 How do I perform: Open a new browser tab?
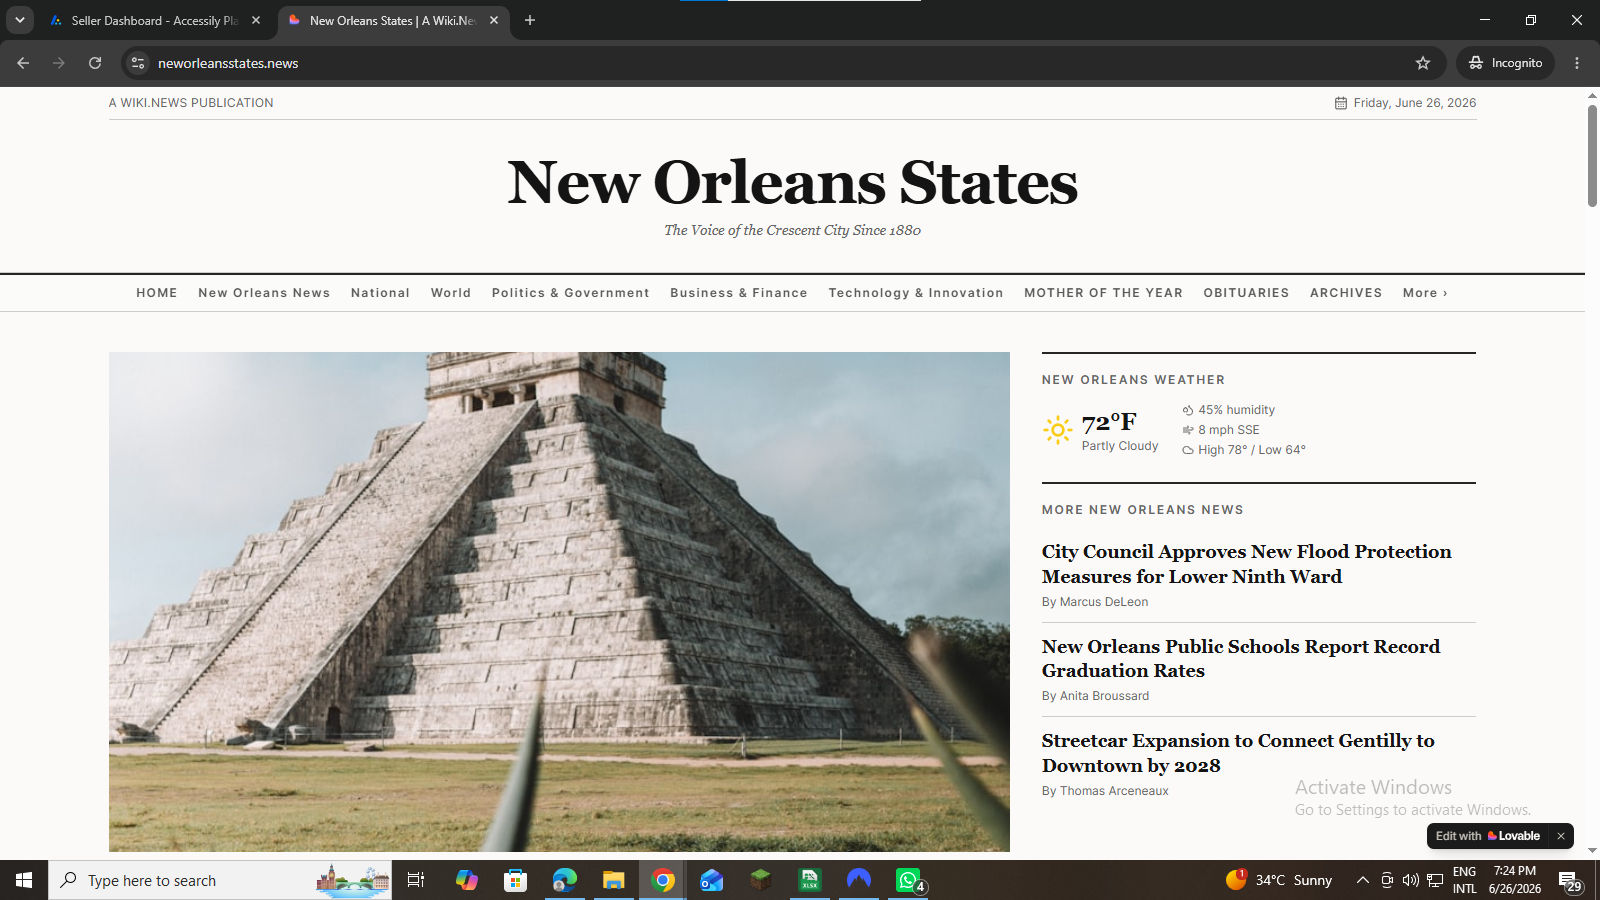point(530,20)
